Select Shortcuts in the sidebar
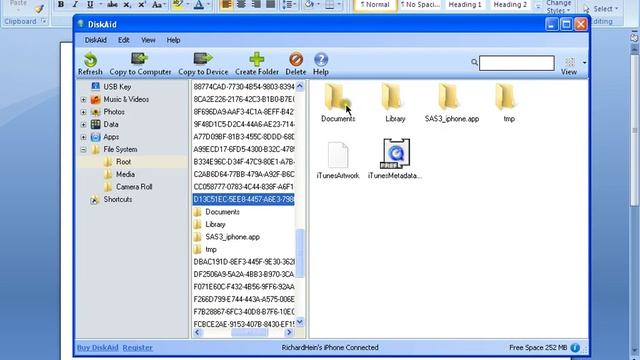Image resolution: width=640 pixels, height=360 pixels. click(x=118, y=199)
